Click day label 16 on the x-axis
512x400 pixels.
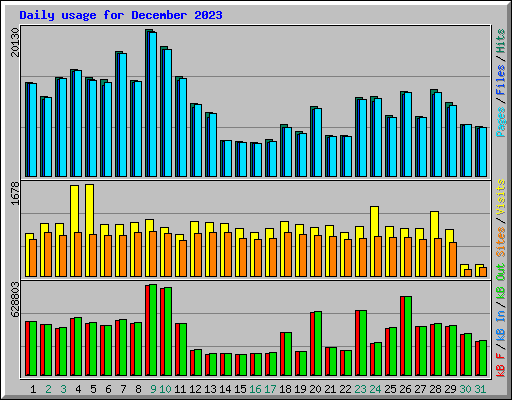[255, 389]
